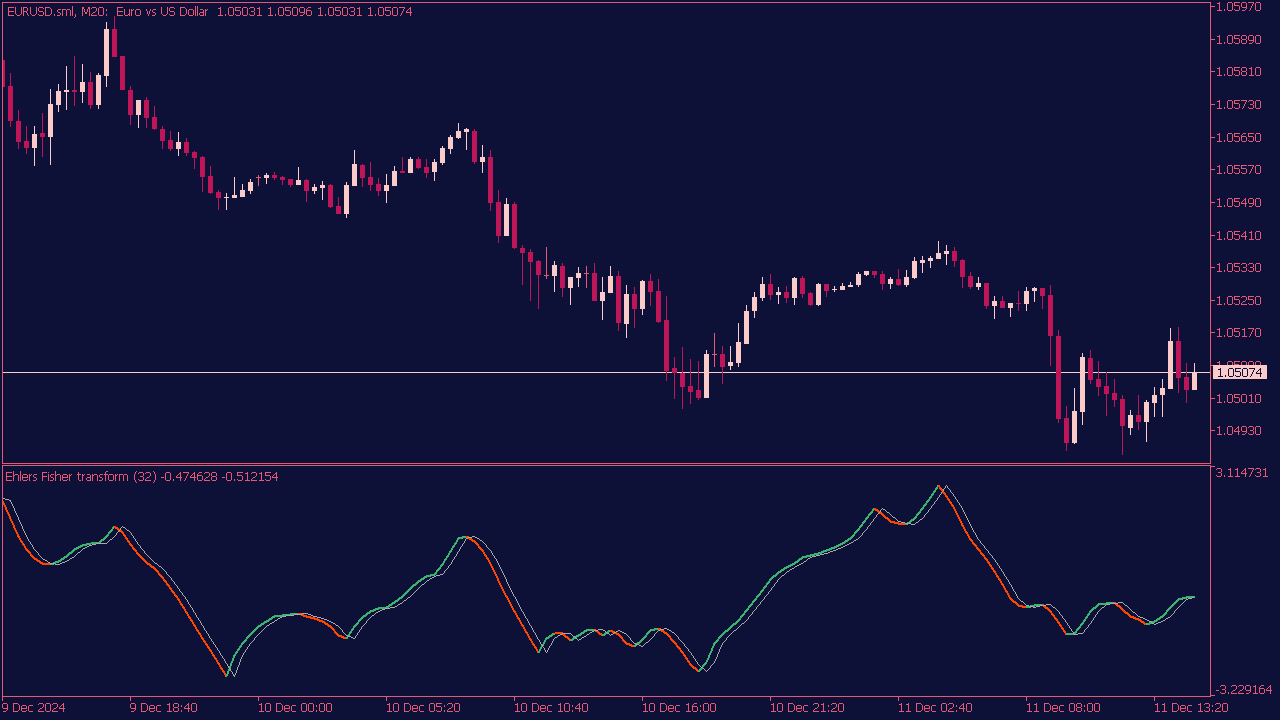Click the 10 Dec 10:40 time label
Image resolution: width=1280 pixels, height=720 pixels.
point(551,708)
